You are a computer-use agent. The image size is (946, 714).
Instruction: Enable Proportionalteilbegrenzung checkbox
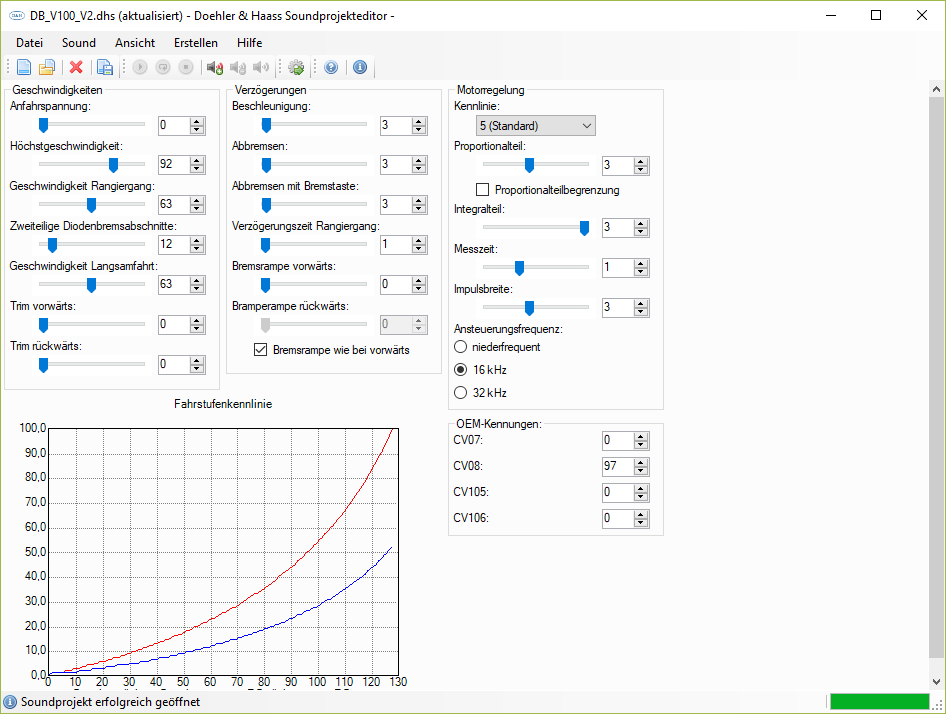point(482,190)
